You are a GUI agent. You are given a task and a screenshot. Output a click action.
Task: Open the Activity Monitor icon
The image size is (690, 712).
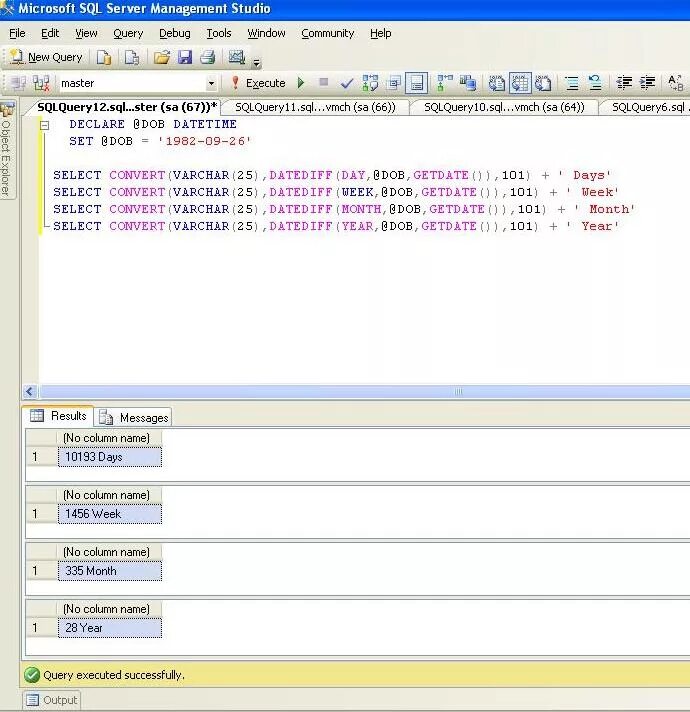[x=237, y=58]
